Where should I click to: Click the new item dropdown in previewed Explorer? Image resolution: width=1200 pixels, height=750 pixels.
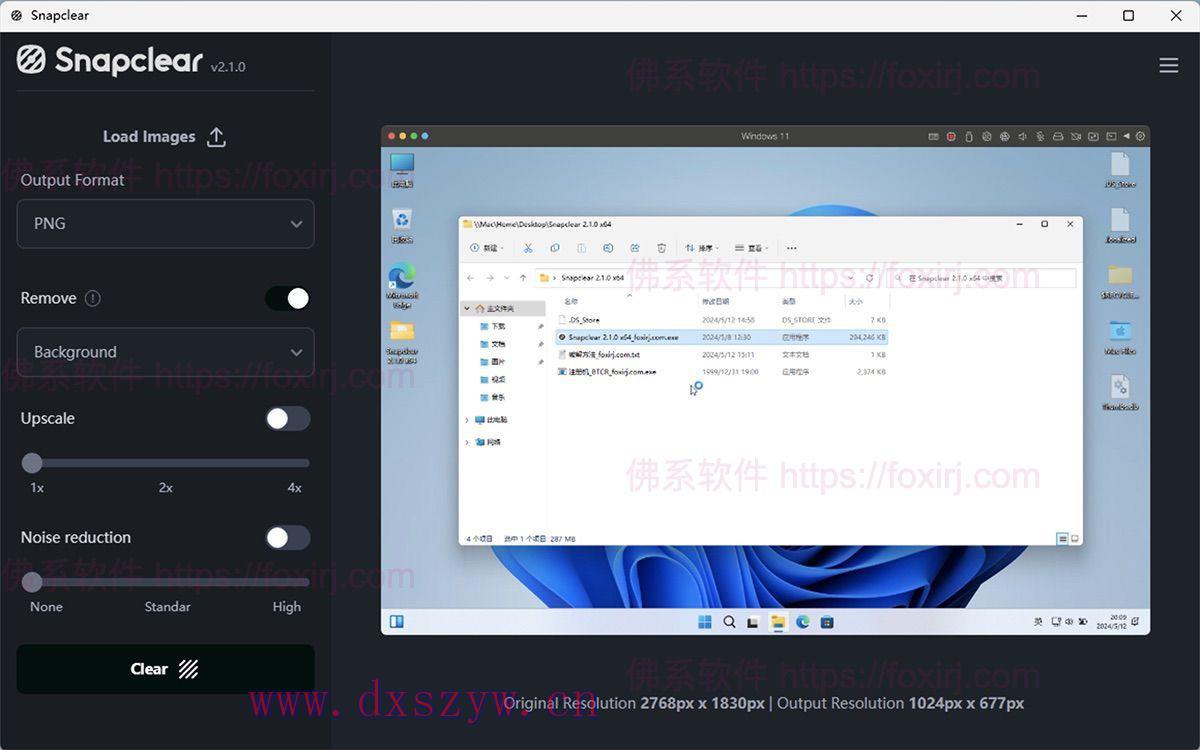487,248
